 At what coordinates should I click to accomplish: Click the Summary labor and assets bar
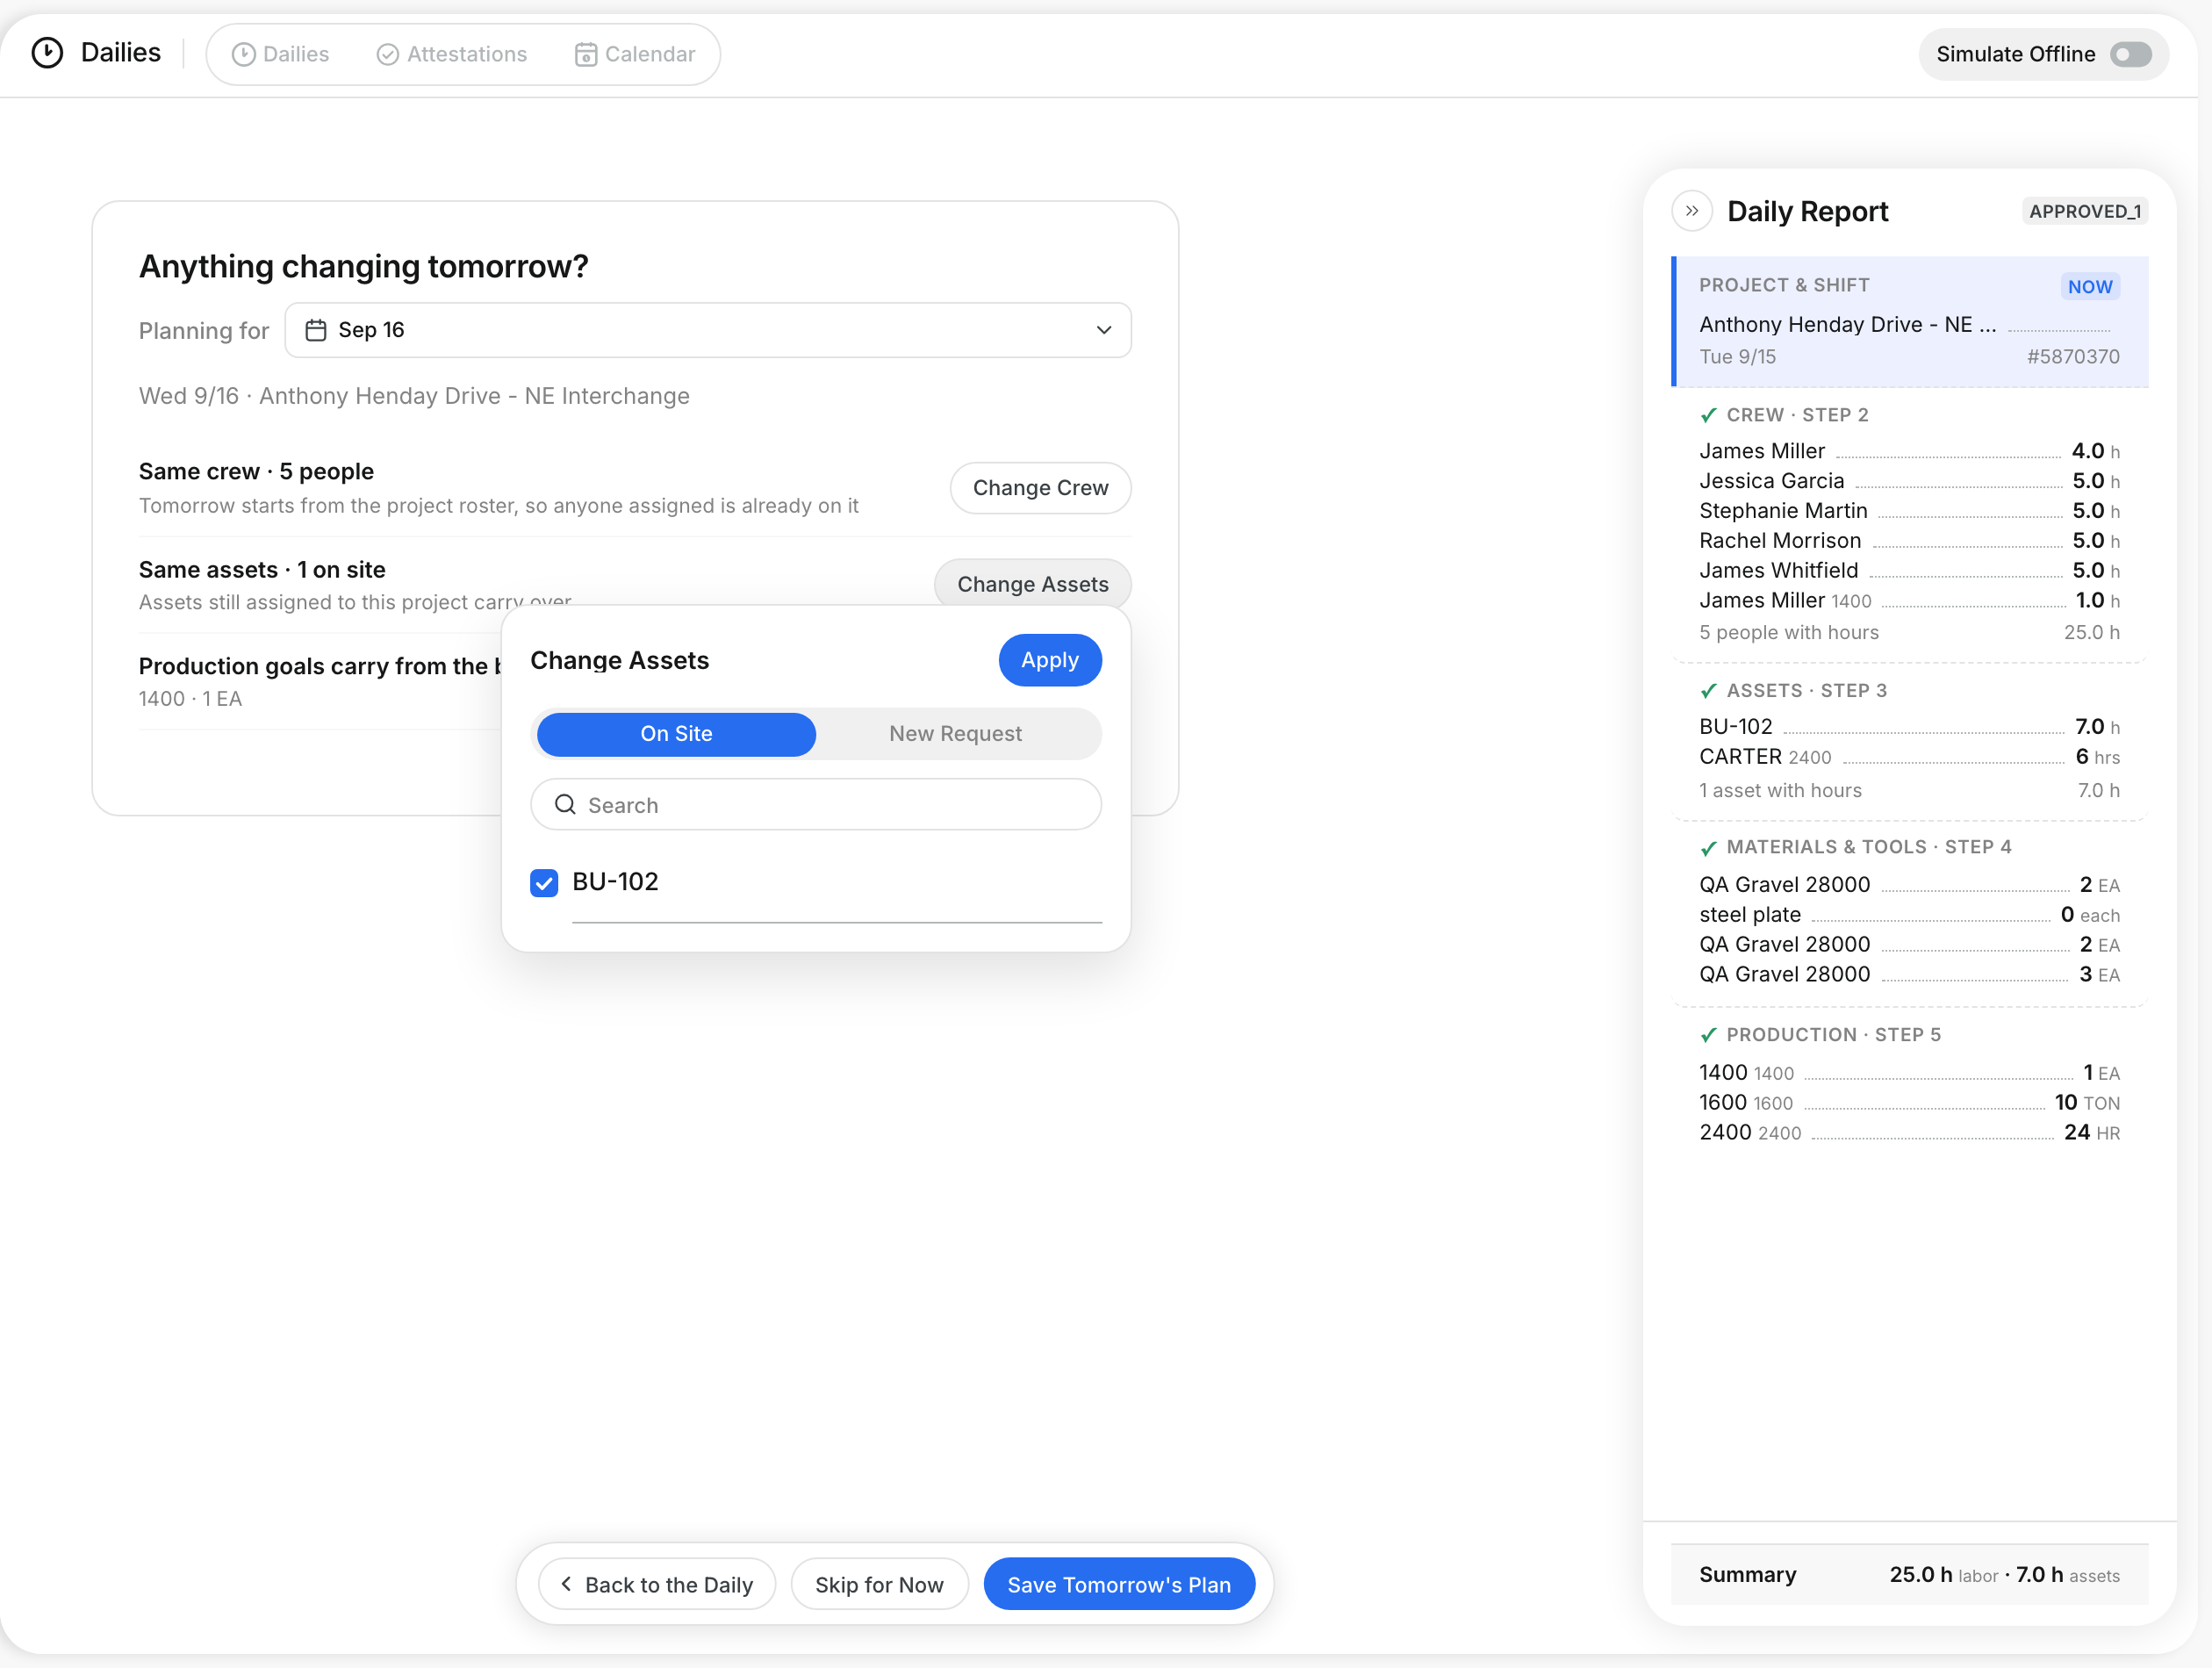click(1909, 1575)
